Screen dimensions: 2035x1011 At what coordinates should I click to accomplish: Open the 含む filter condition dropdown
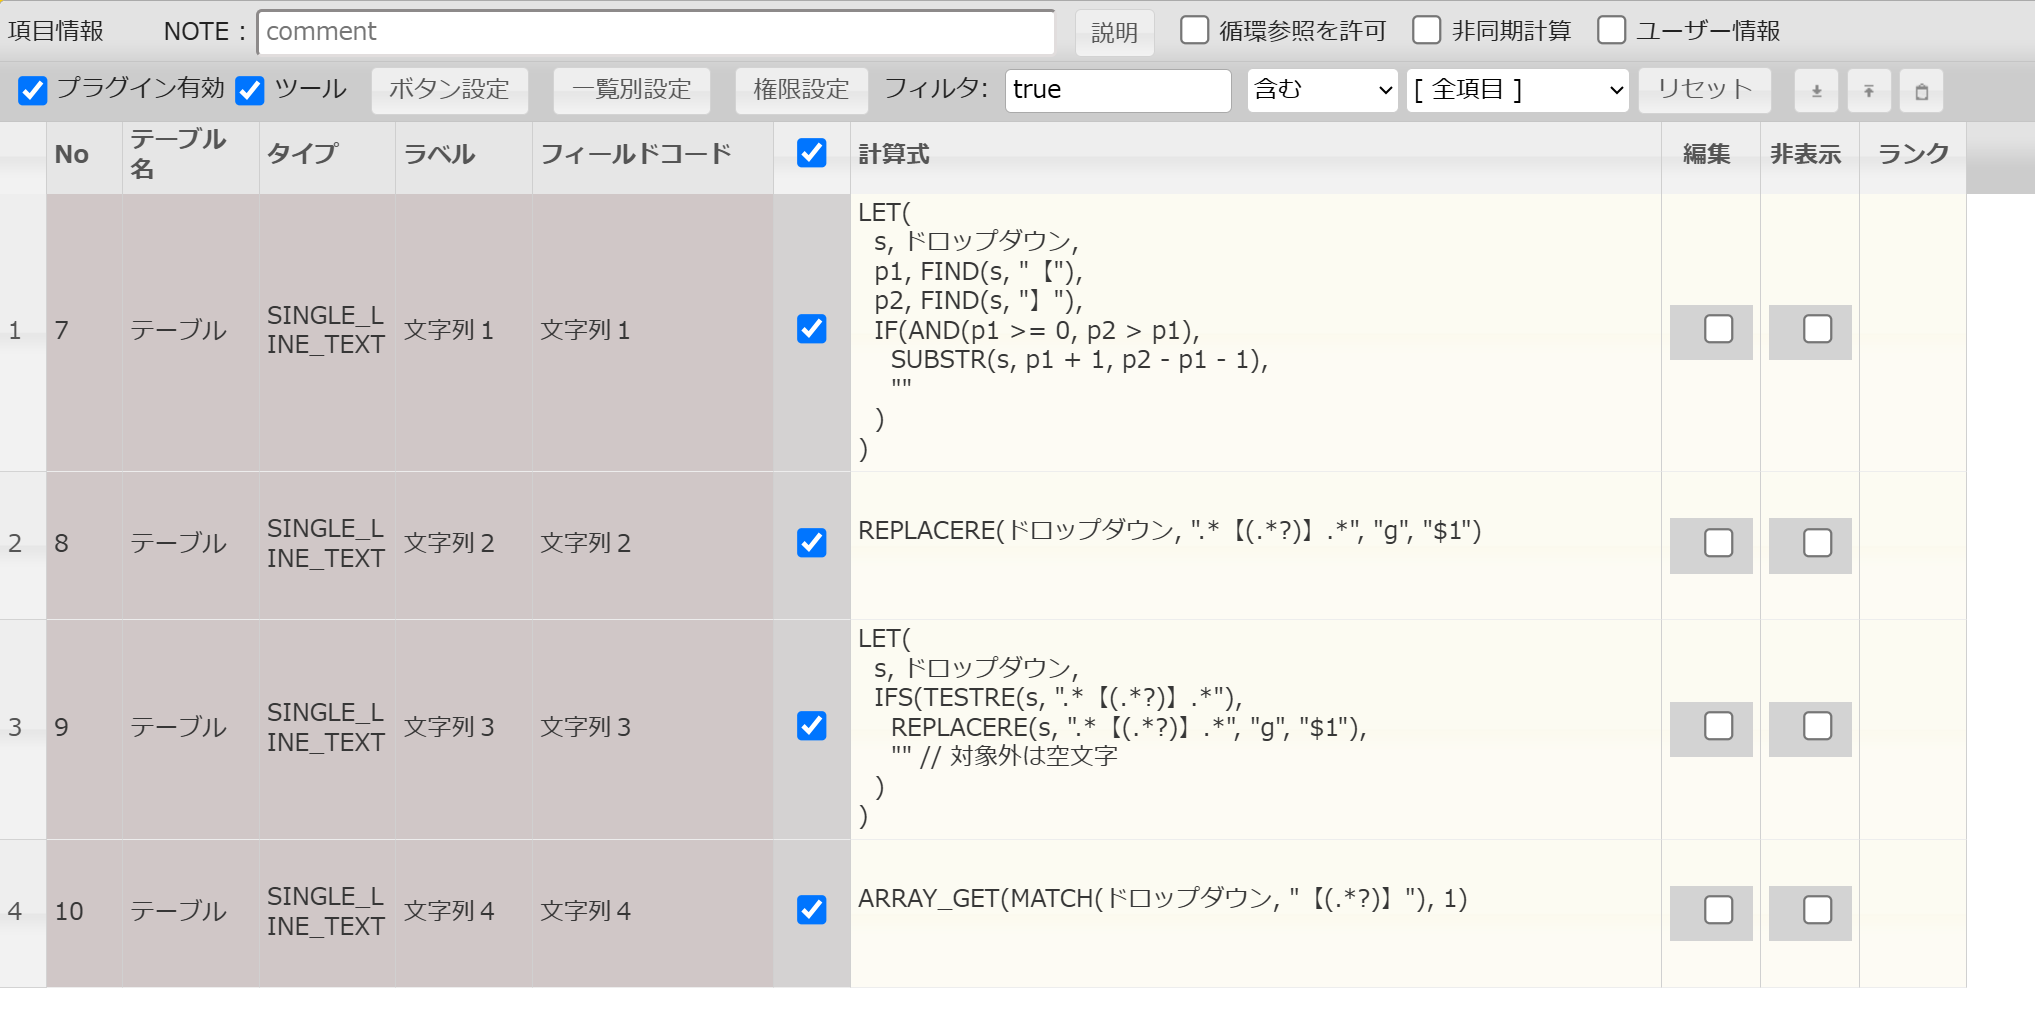[1322, 90]
